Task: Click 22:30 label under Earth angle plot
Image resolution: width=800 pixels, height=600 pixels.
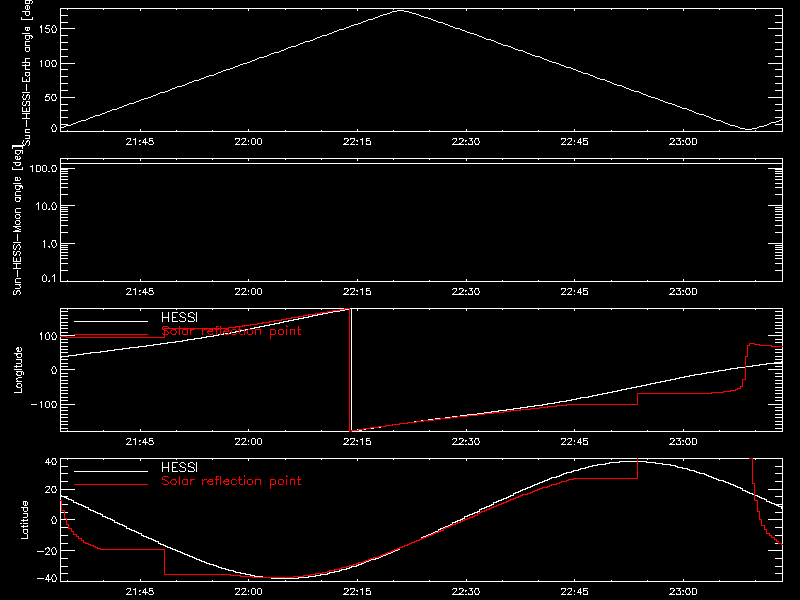Action: pyautogui.click(x=466, y=142)
